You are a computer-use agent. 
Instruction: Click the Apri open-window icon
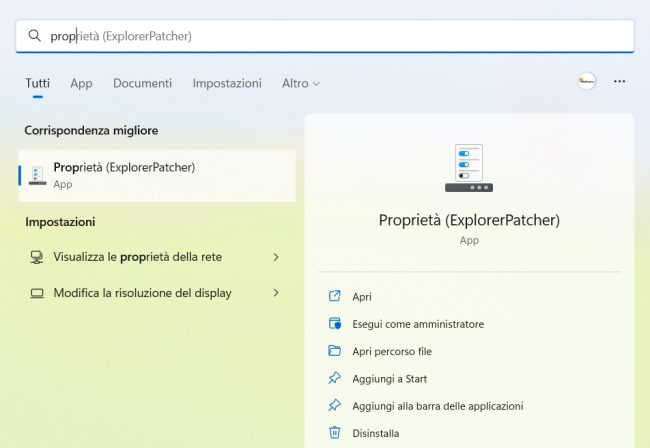335,296
